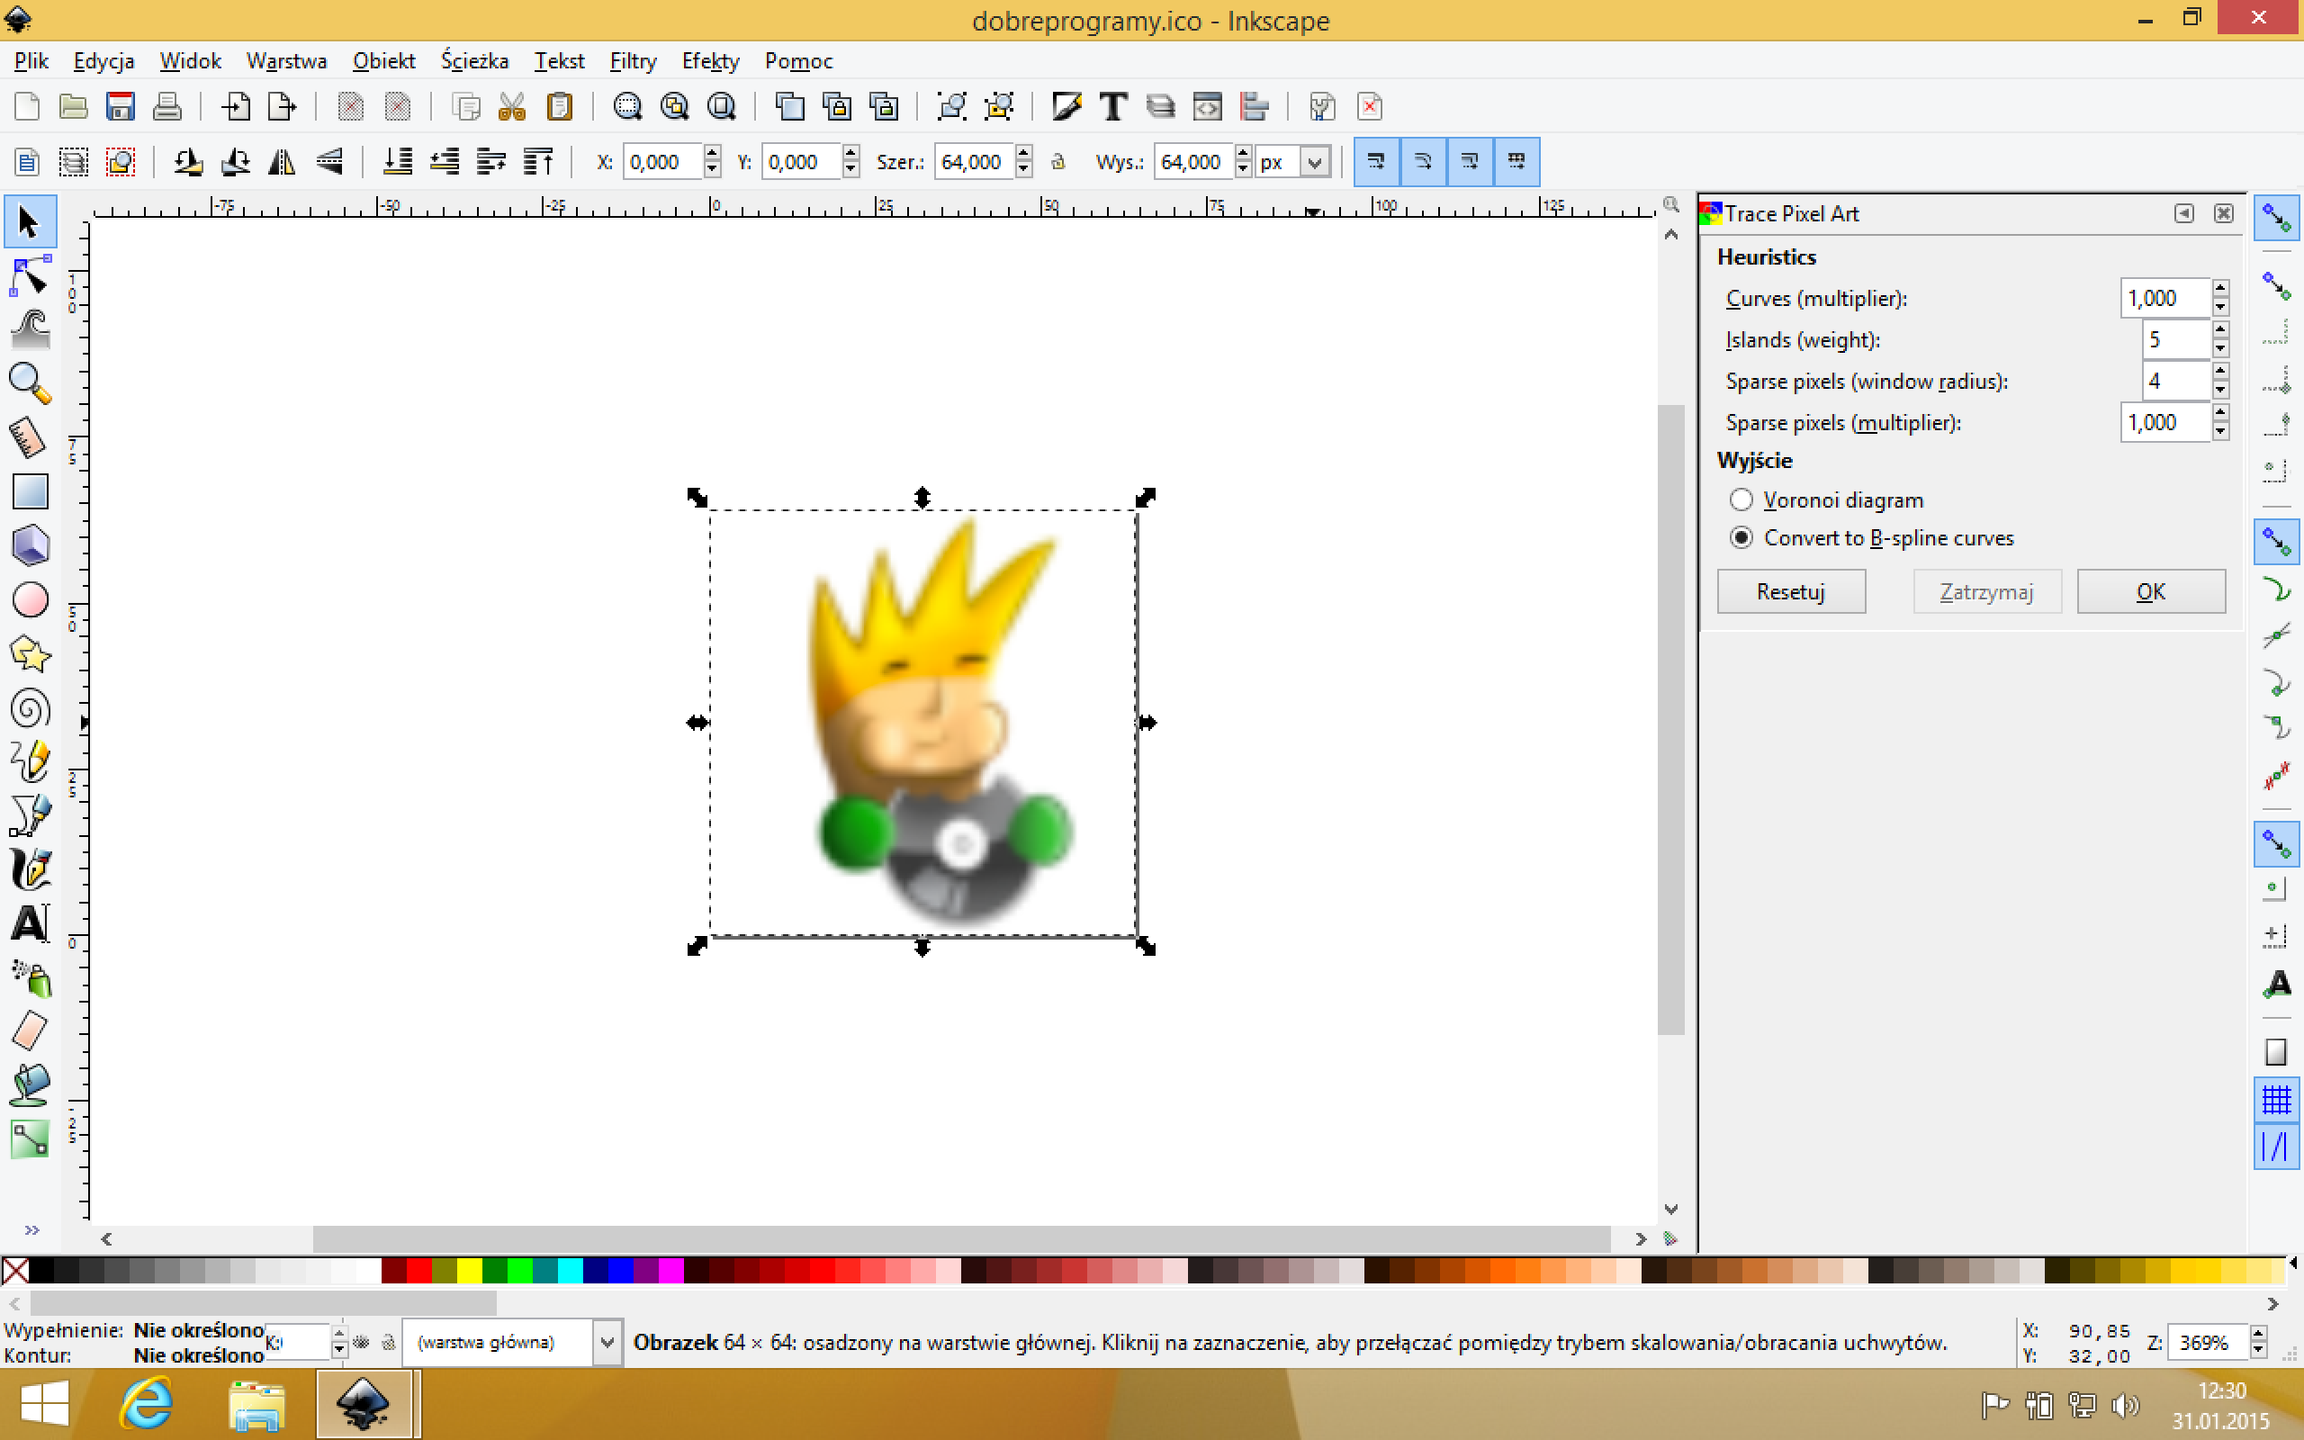The height and width of the screenshot is (1440, 2304).
Task: Open the Efekty menu
Action: click(711, 61)
